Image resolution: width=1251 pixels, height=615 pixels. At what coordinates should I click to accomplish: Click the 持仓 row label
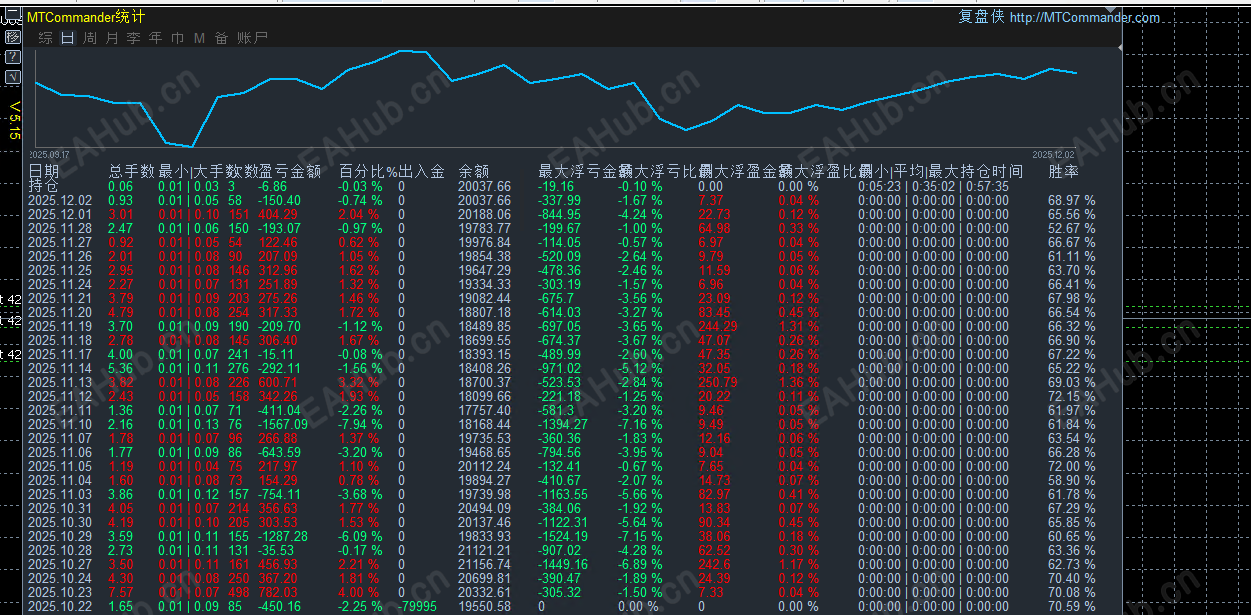point(43,186)
